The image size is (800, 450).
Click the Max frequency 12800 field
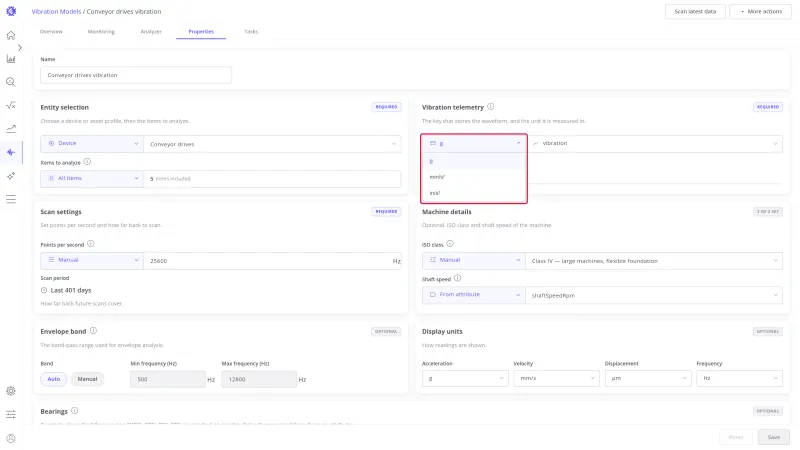click(259, 379)
